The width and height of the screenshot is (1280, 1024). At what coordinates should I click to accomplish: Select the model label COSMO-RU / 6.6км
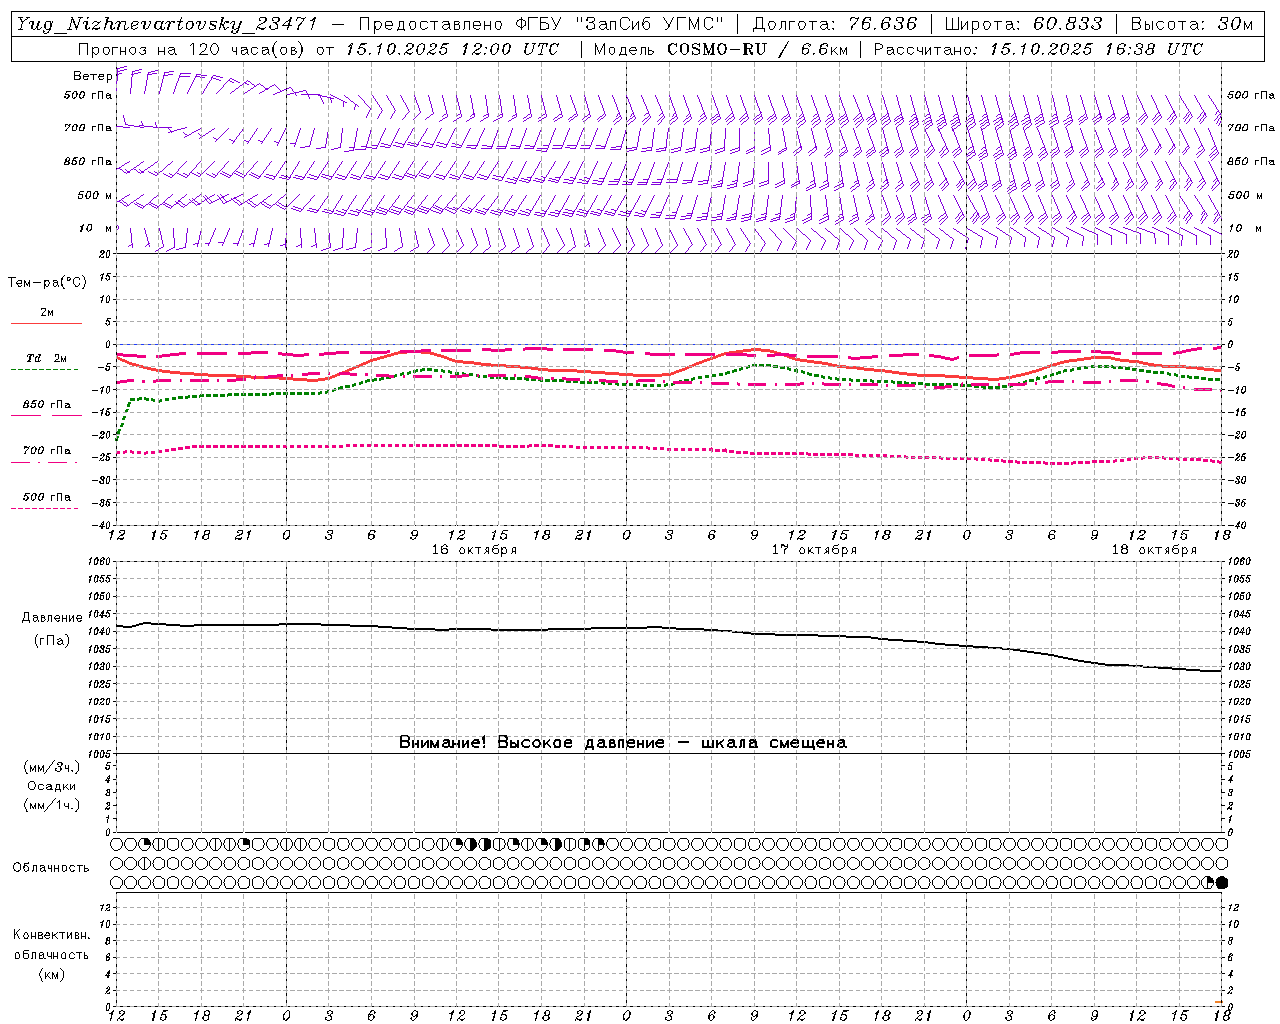[x=757, y=49]
